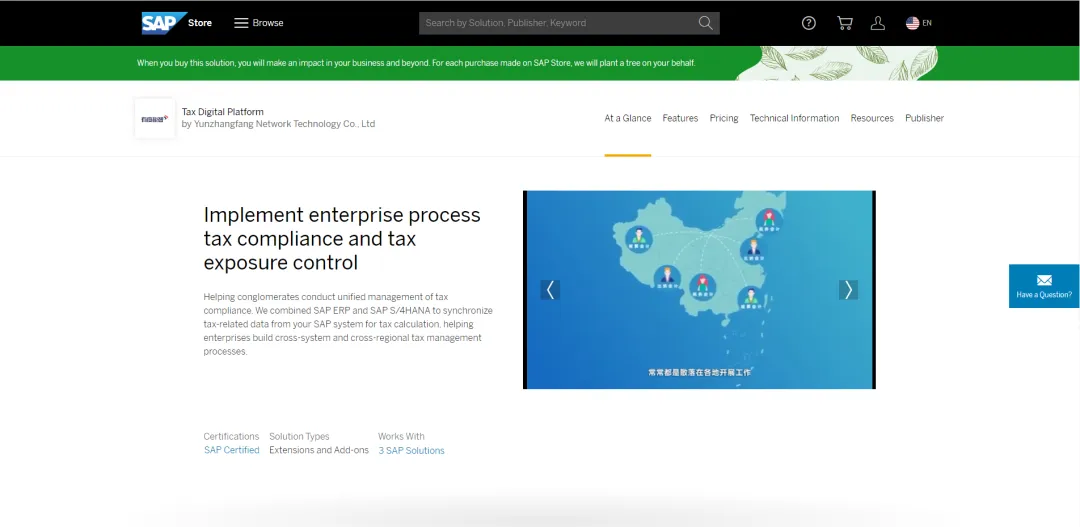1080x527 pixels.
Task: Open the Browse hamburger menu
Action: (x=258, y=23)
